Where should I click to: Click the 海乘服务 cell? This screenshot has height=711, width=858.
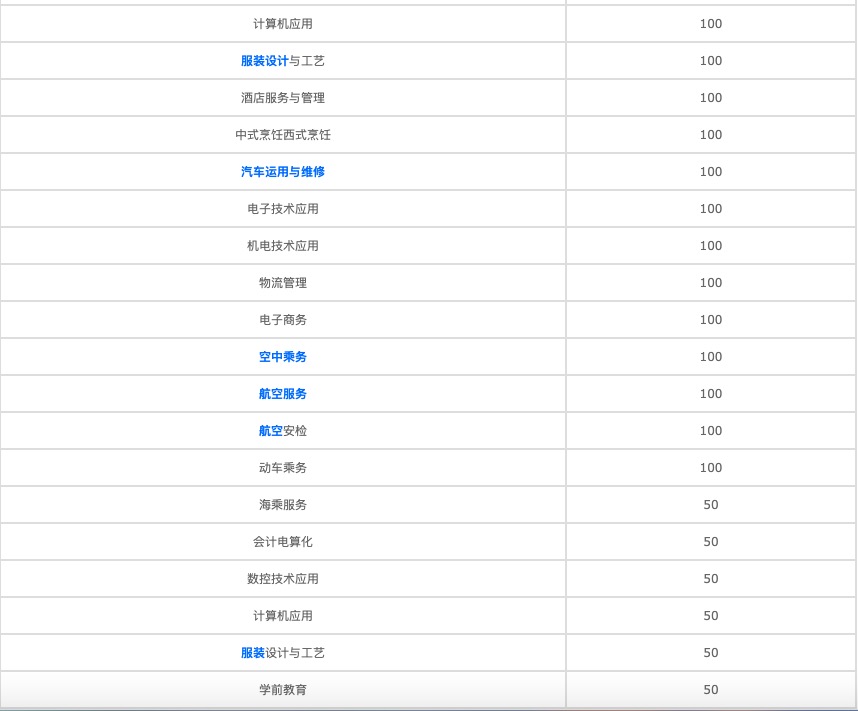[283, 505]
